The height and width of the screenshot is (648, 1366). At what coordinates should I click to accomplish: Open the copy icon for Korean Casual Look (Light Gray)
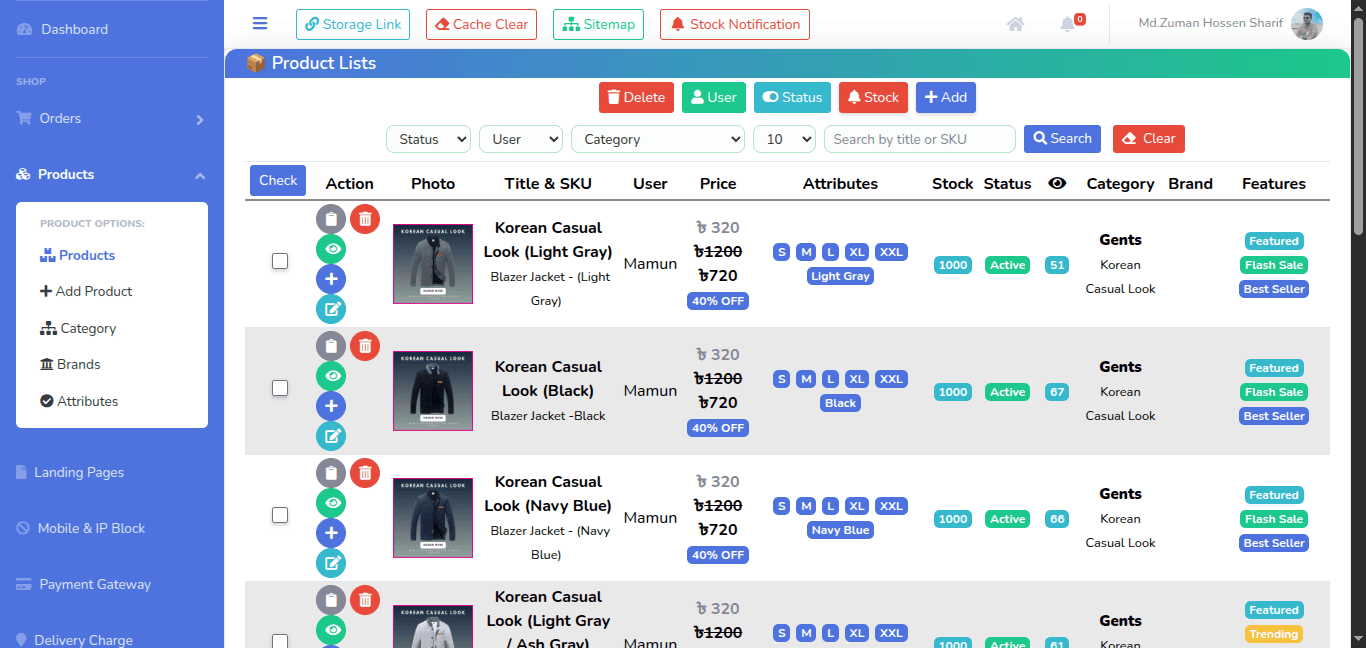pos(331,219)
